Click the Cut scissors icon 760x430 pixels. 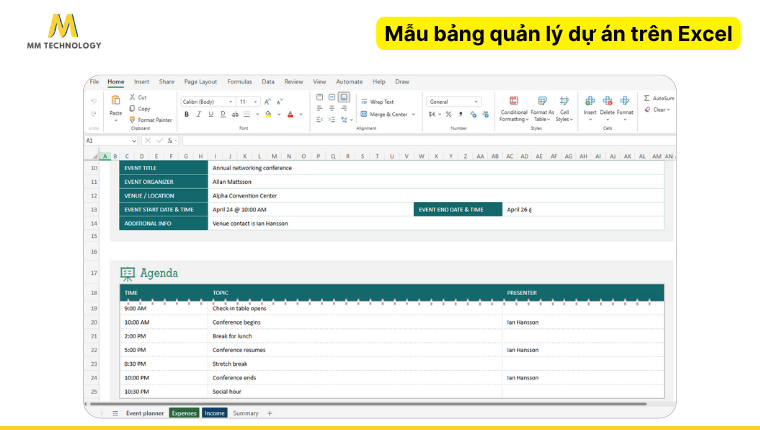[x=132, y=97]
